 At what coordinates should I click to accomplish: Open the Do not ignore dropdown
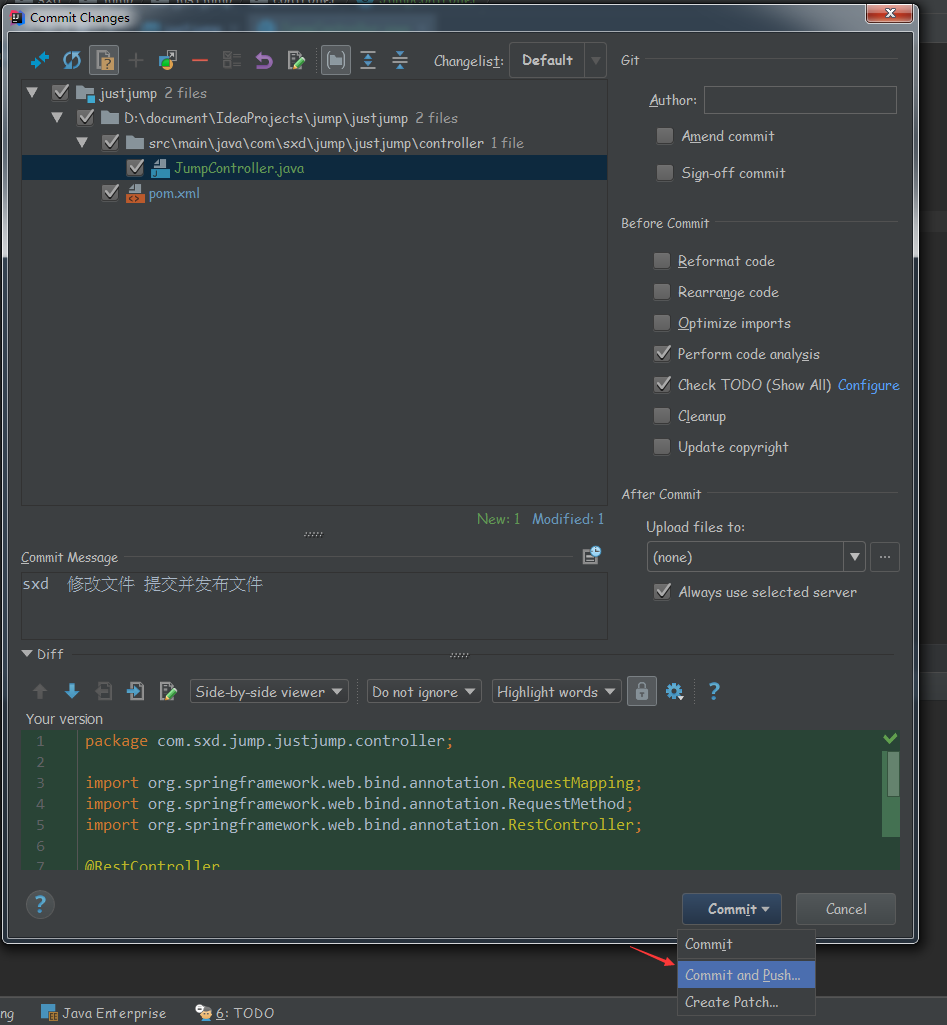[x=424, y=692]
